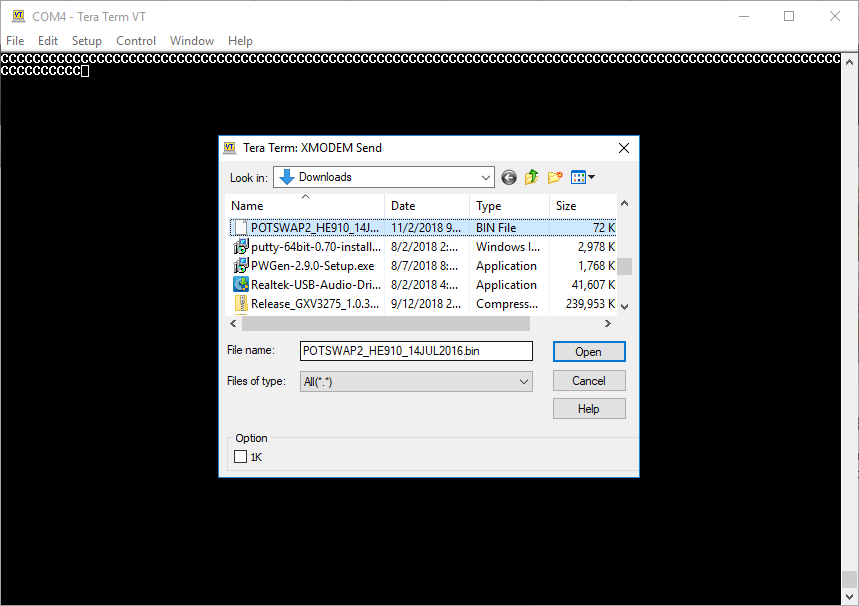This screenshot has width=859, height=606.
Task: Open the Edit menu
Action: (48, 41)
